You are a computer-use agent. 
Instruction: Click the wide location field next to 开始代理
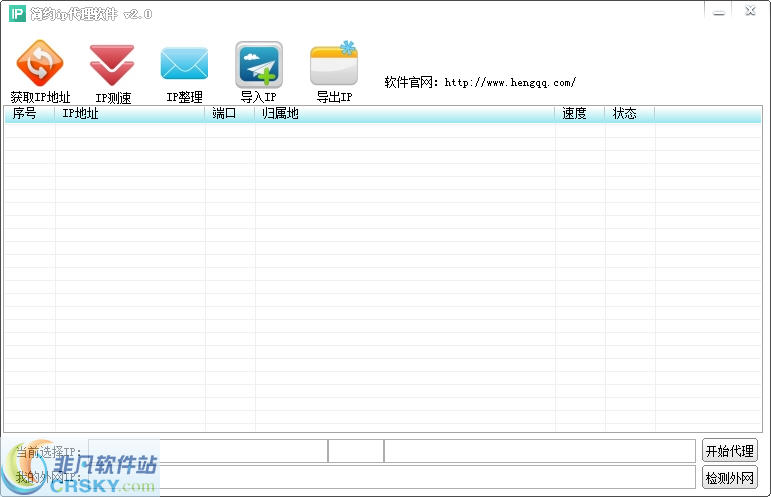[x=540, y=451]
